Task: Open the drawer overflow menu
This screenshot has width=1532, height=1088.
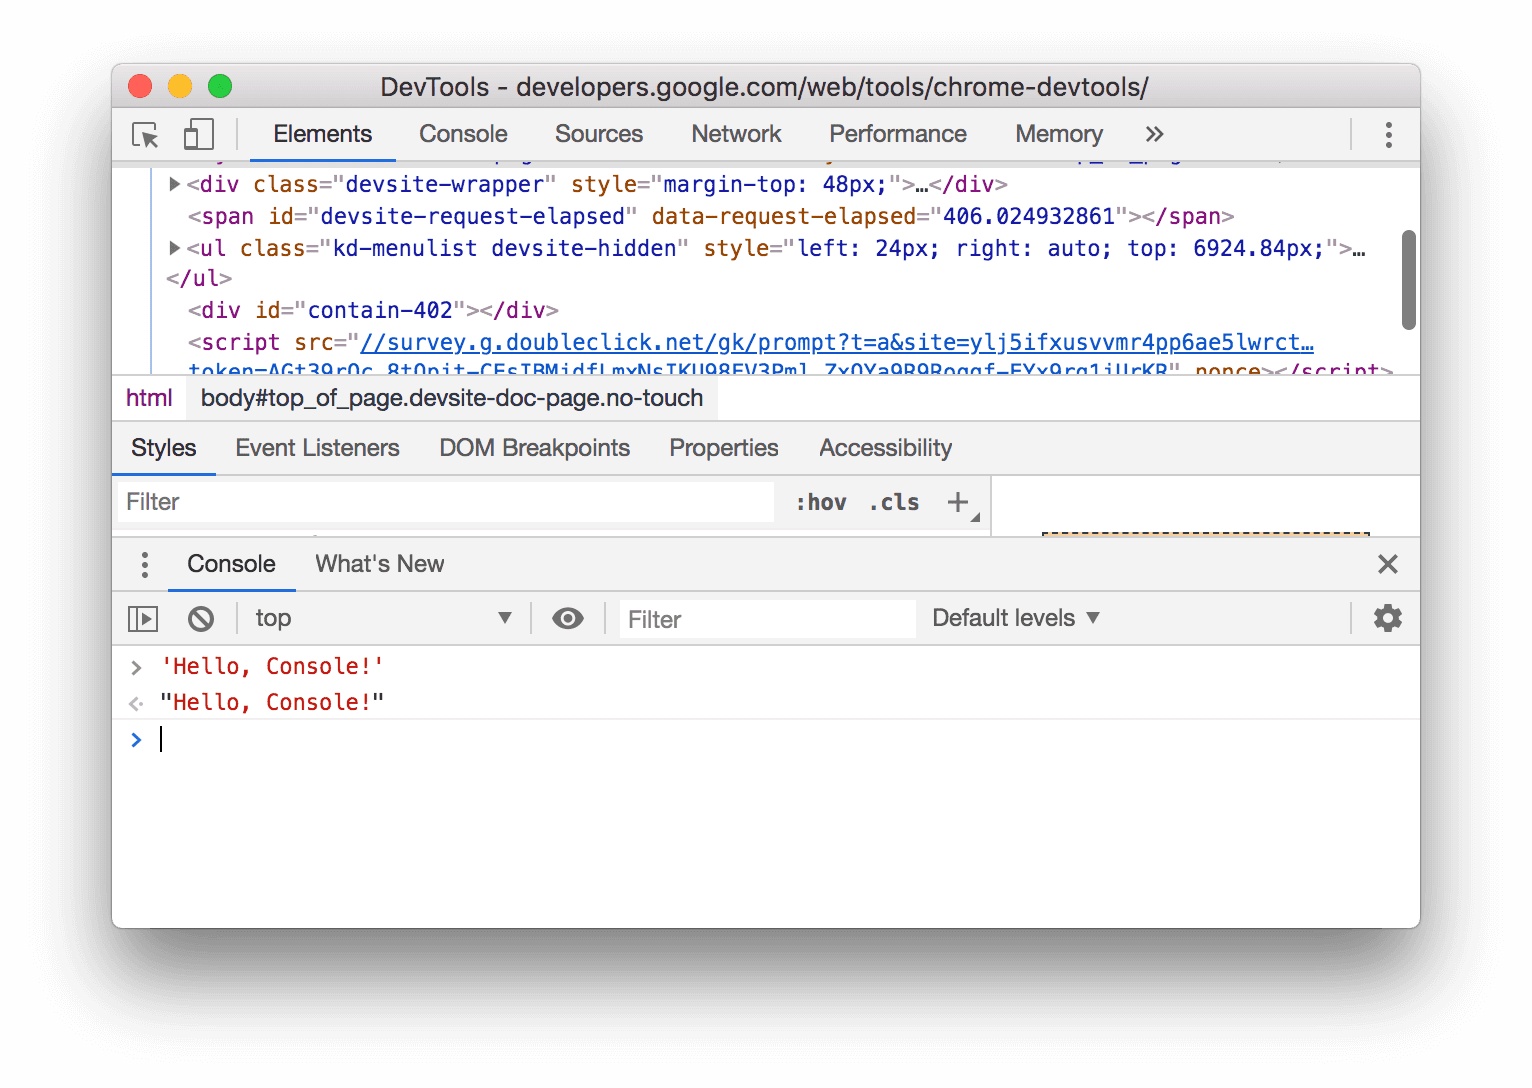Action: click(x=144, y=564)
